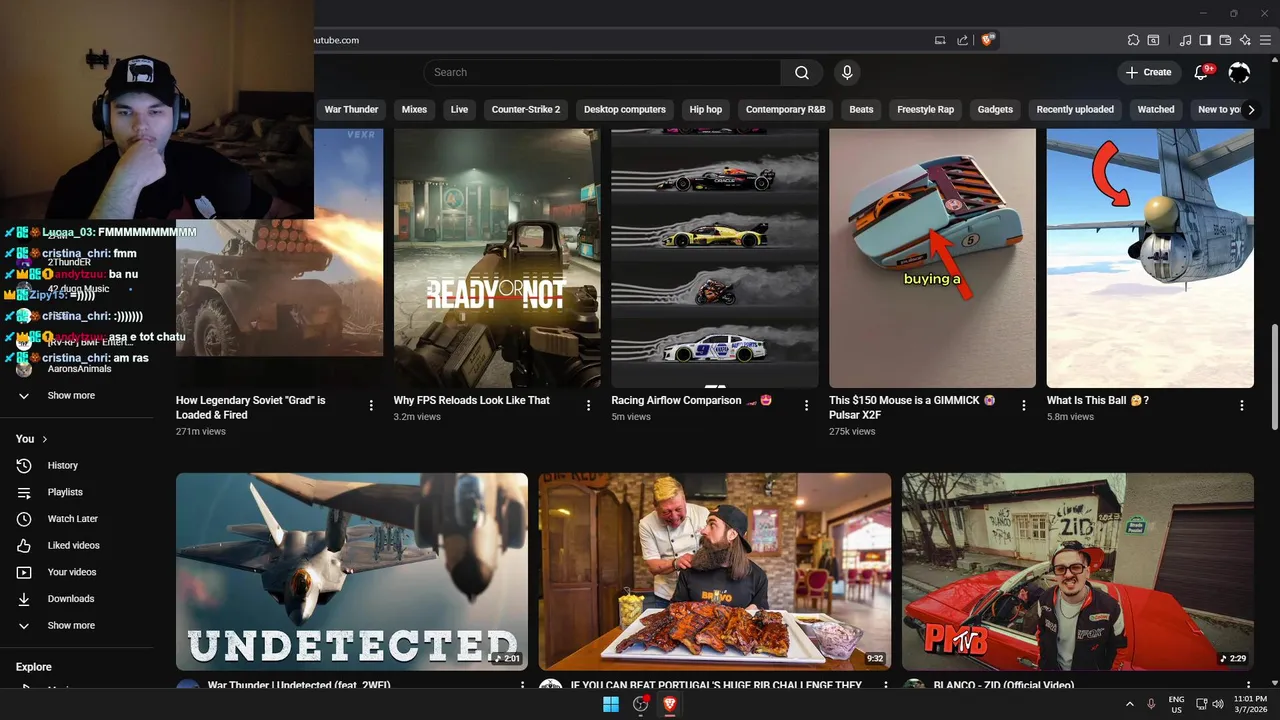The image size is (1280, 720).
Task: Click the Windows Start button
Action: pyautogui.click(x=611, y=704)
